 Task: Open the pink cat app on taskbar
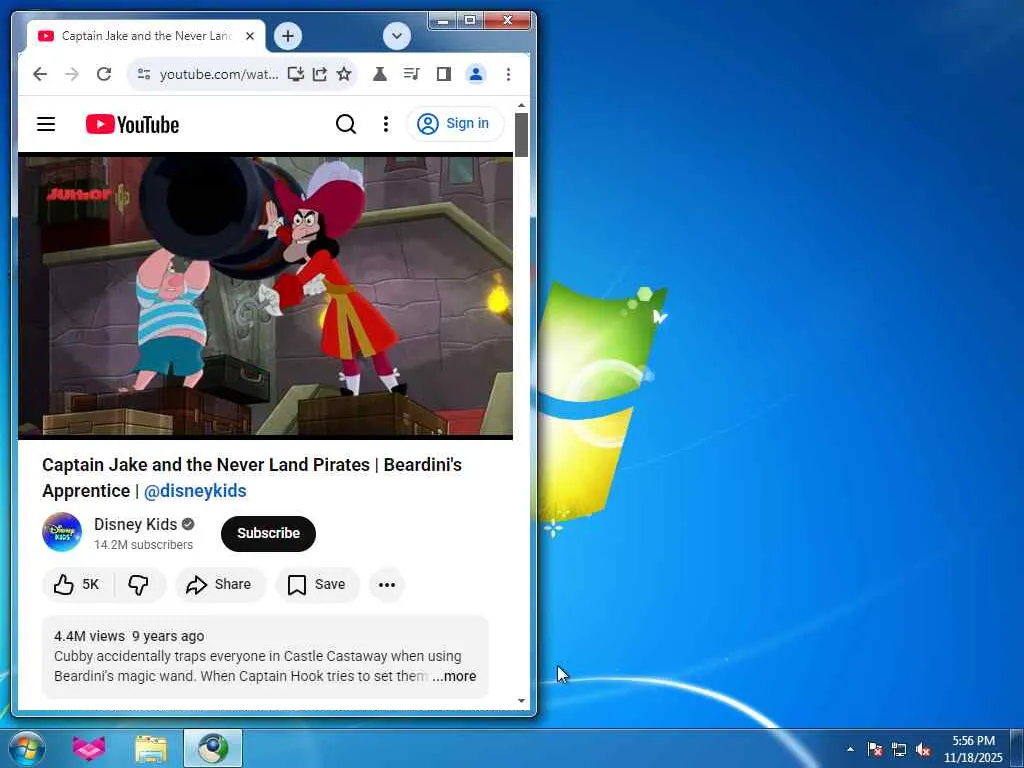coord(89,748)
